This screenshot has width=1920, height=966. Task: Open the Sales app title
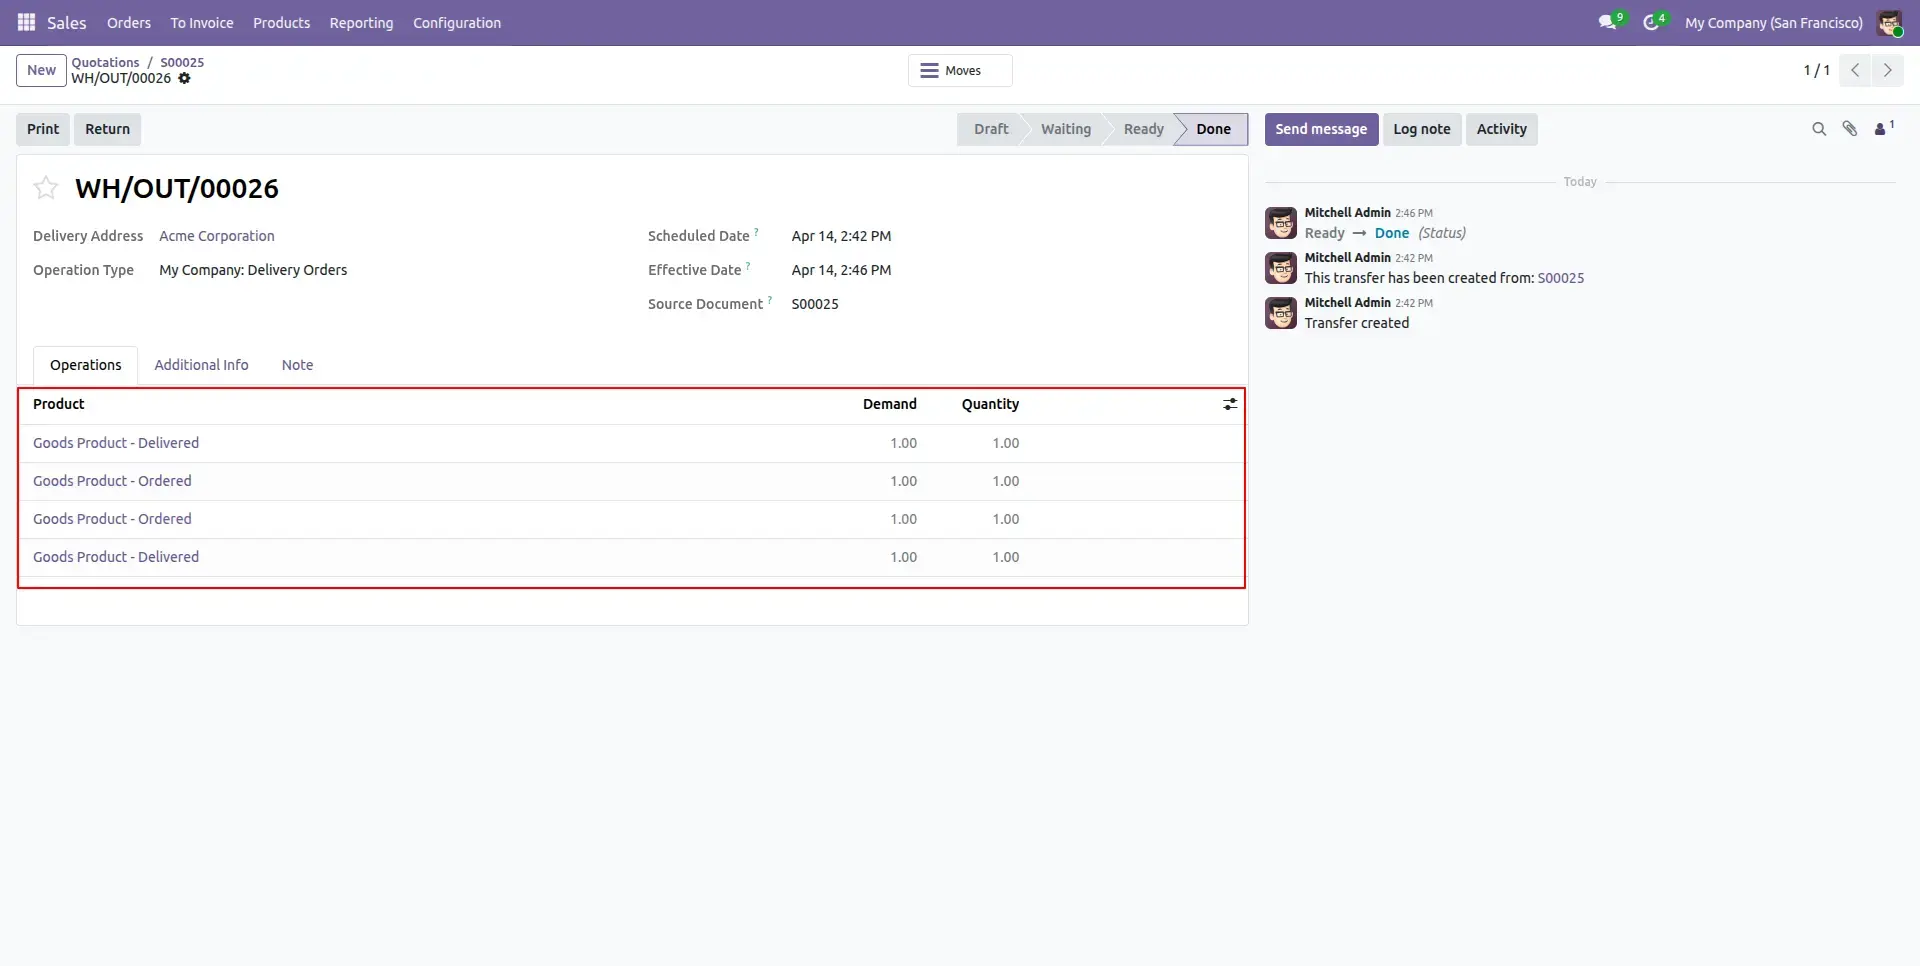click(67, 23)
